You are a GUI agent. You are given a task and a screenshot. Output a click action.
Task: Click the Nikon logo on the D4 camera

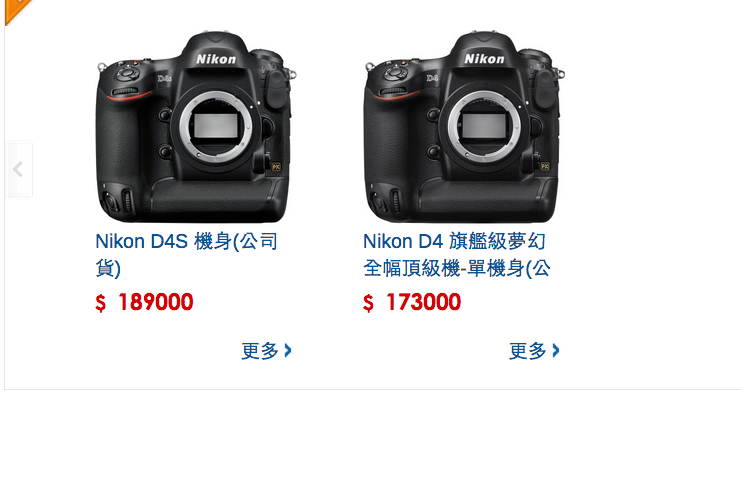coord(484,59)
